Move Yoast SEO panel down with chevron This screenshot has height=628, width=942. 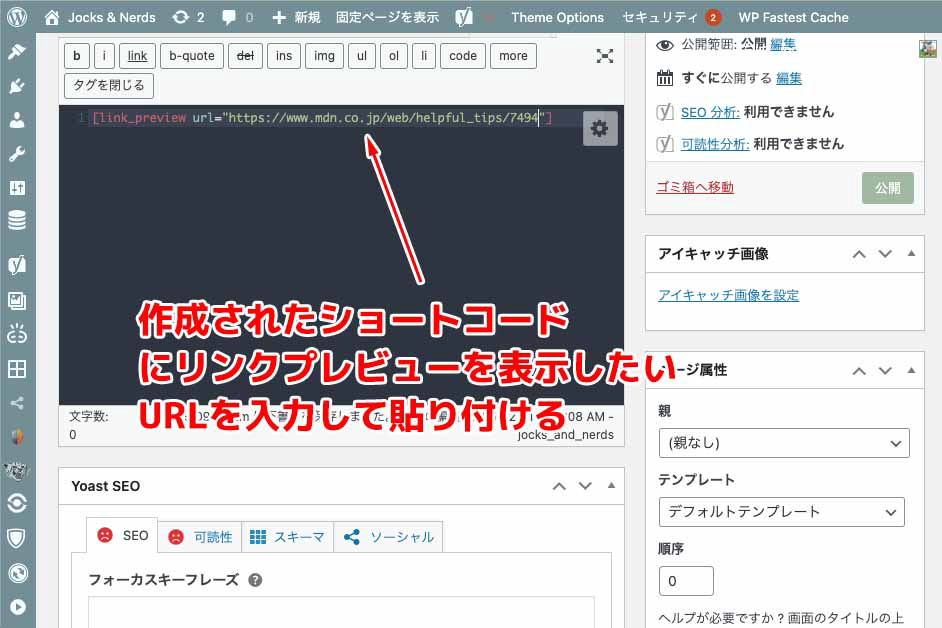(585, 486)
